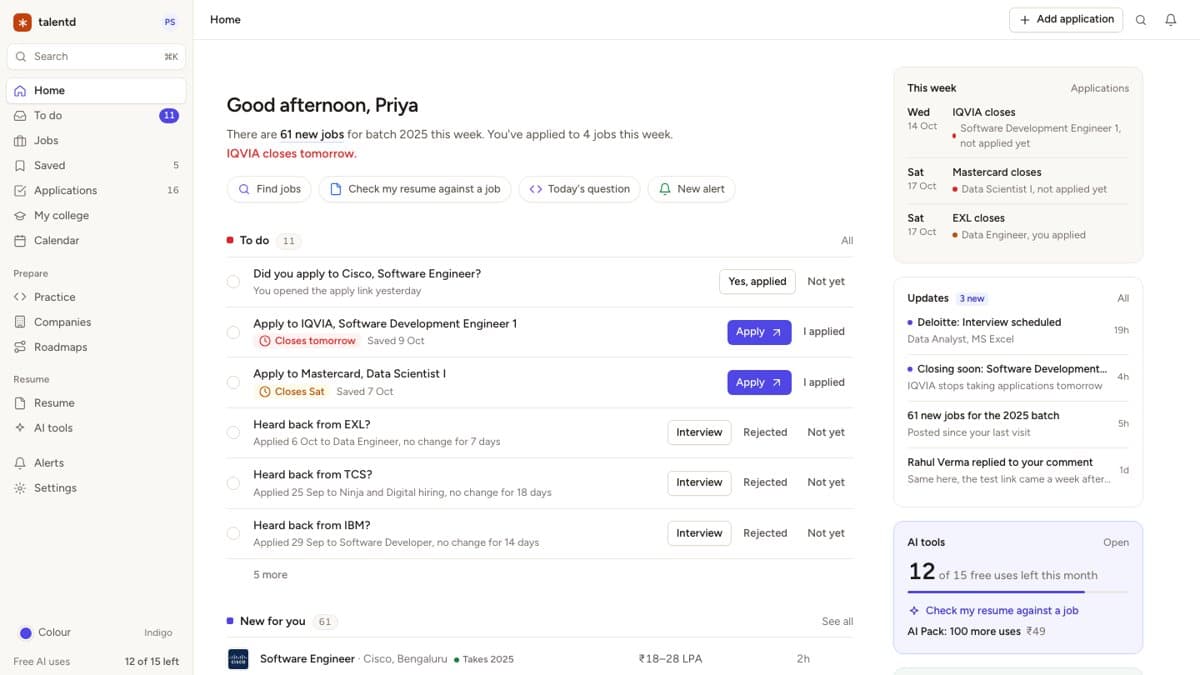The width and height of the screenshot is (1200, 675).
Task: Click the Cisco logo next to Software Engineer
Action: [x=238, y=659]
